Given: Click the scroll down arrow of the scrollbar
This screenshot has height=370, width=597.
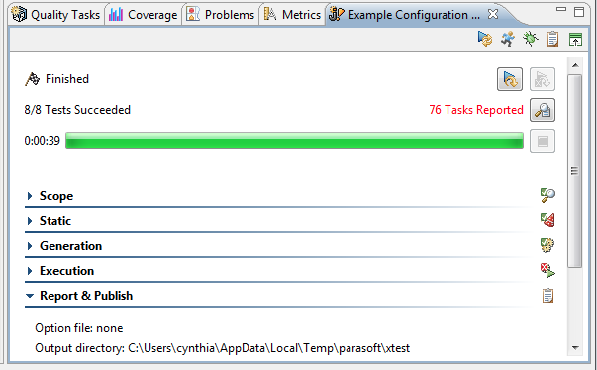Looking at the screenshot, I should point(575,348).
